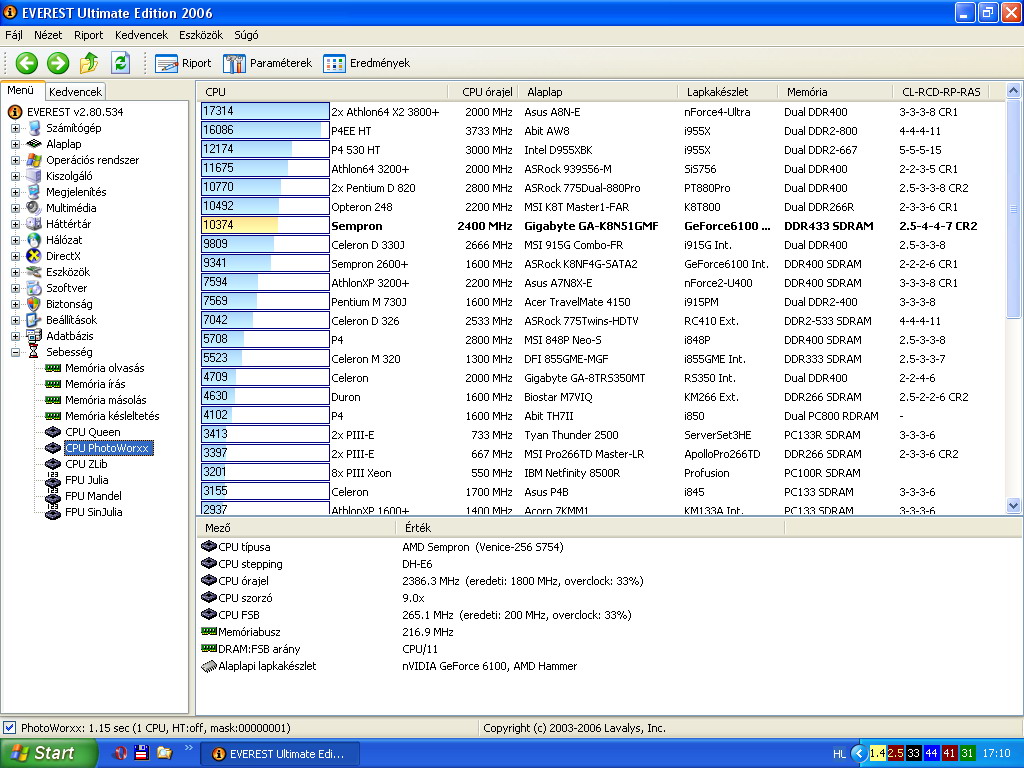Open the Paraméterek toolbar button
Image resolution: width=1024 pixels, height=768 pixels.
coord(268,63)
